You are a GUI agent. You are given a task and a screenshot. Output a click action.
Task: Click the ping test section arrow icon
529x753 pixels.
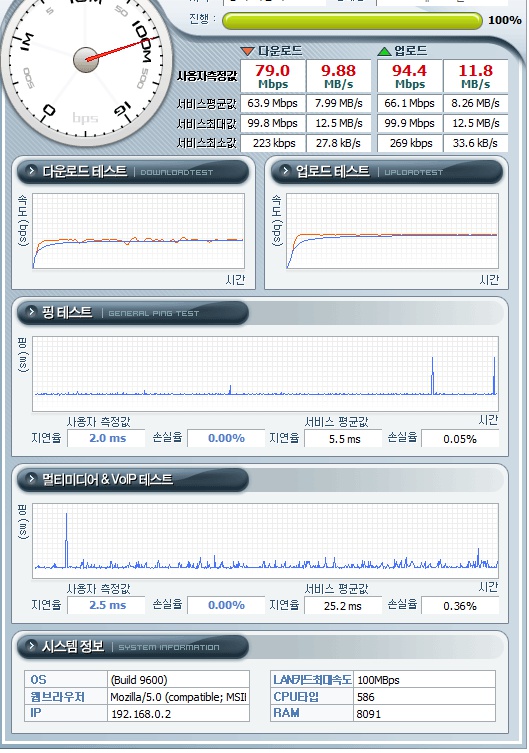tap(31, 312)
